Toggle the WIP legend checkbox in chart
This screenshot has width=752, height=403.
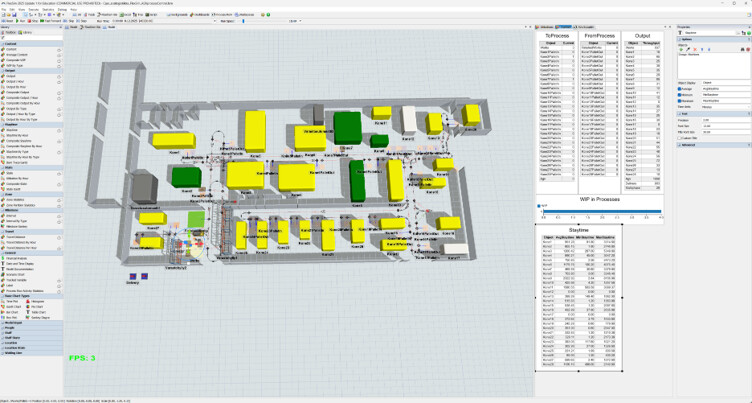[x=539, y=206]
